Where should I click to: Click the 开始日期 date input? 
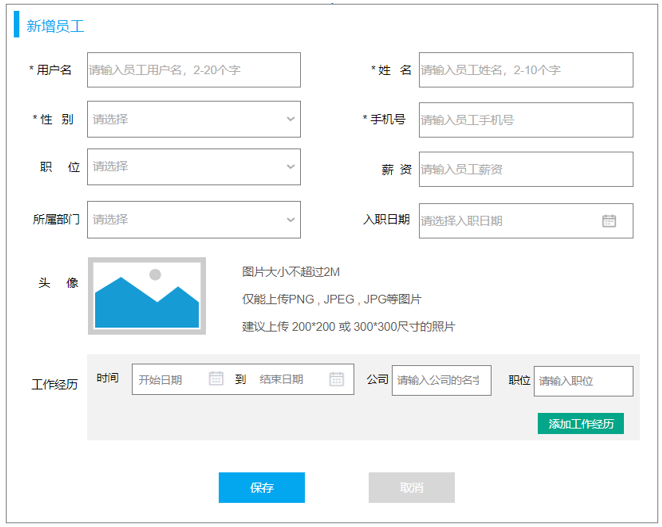(168, 380)
